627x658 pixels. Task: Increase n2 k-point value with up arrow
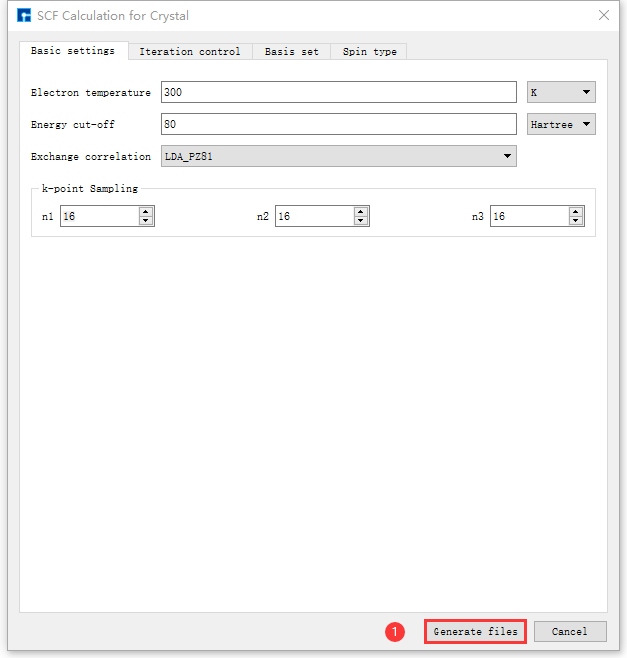point(361,211)
